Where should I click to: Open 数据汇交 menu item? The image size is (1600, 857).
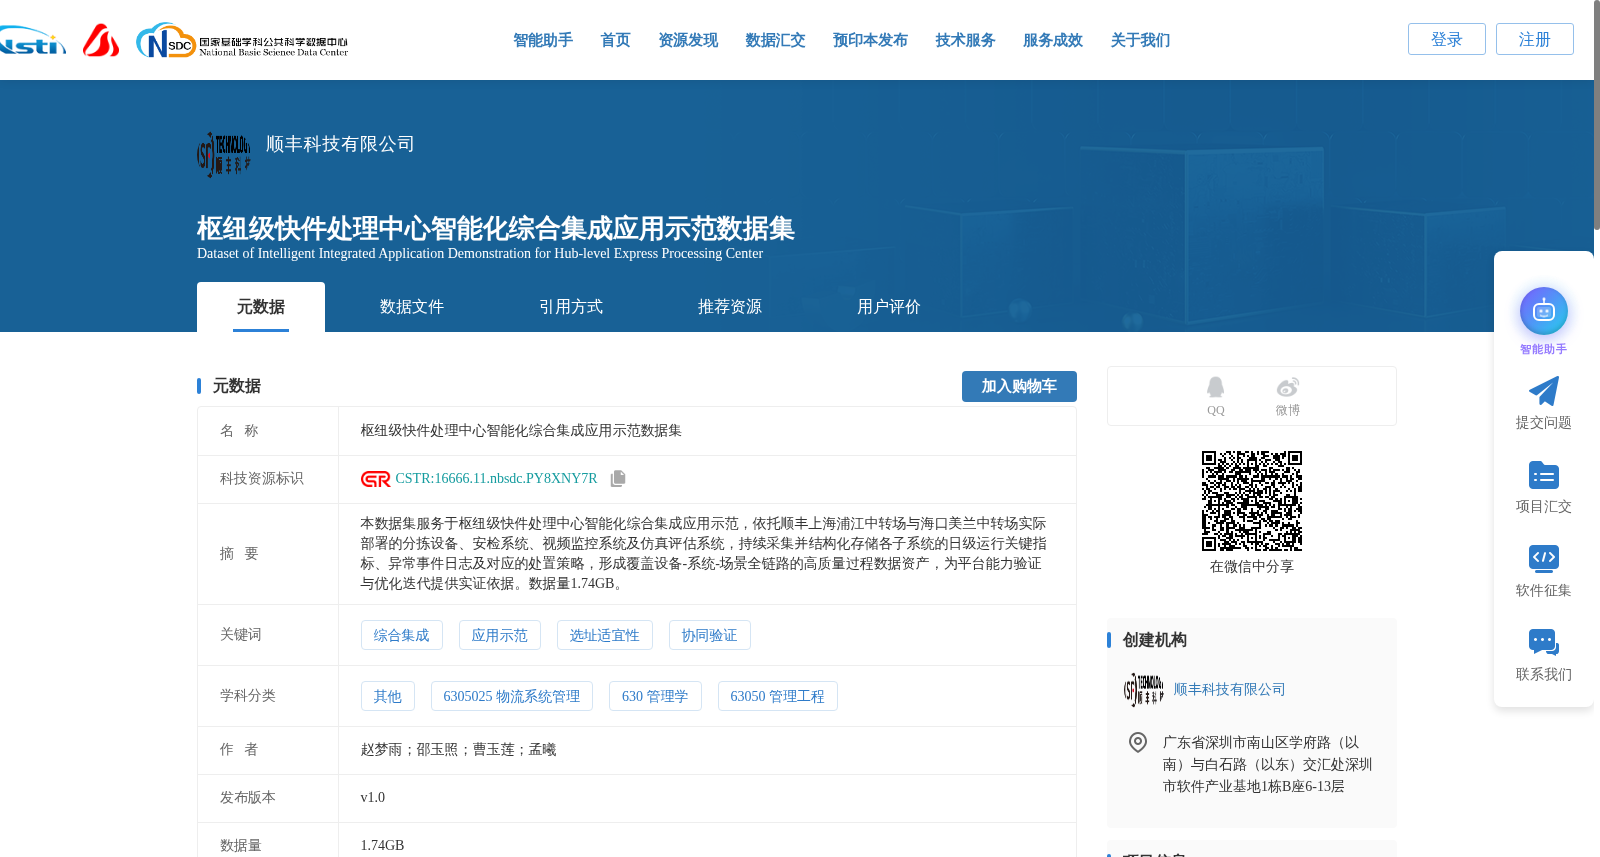pos(775,40)
